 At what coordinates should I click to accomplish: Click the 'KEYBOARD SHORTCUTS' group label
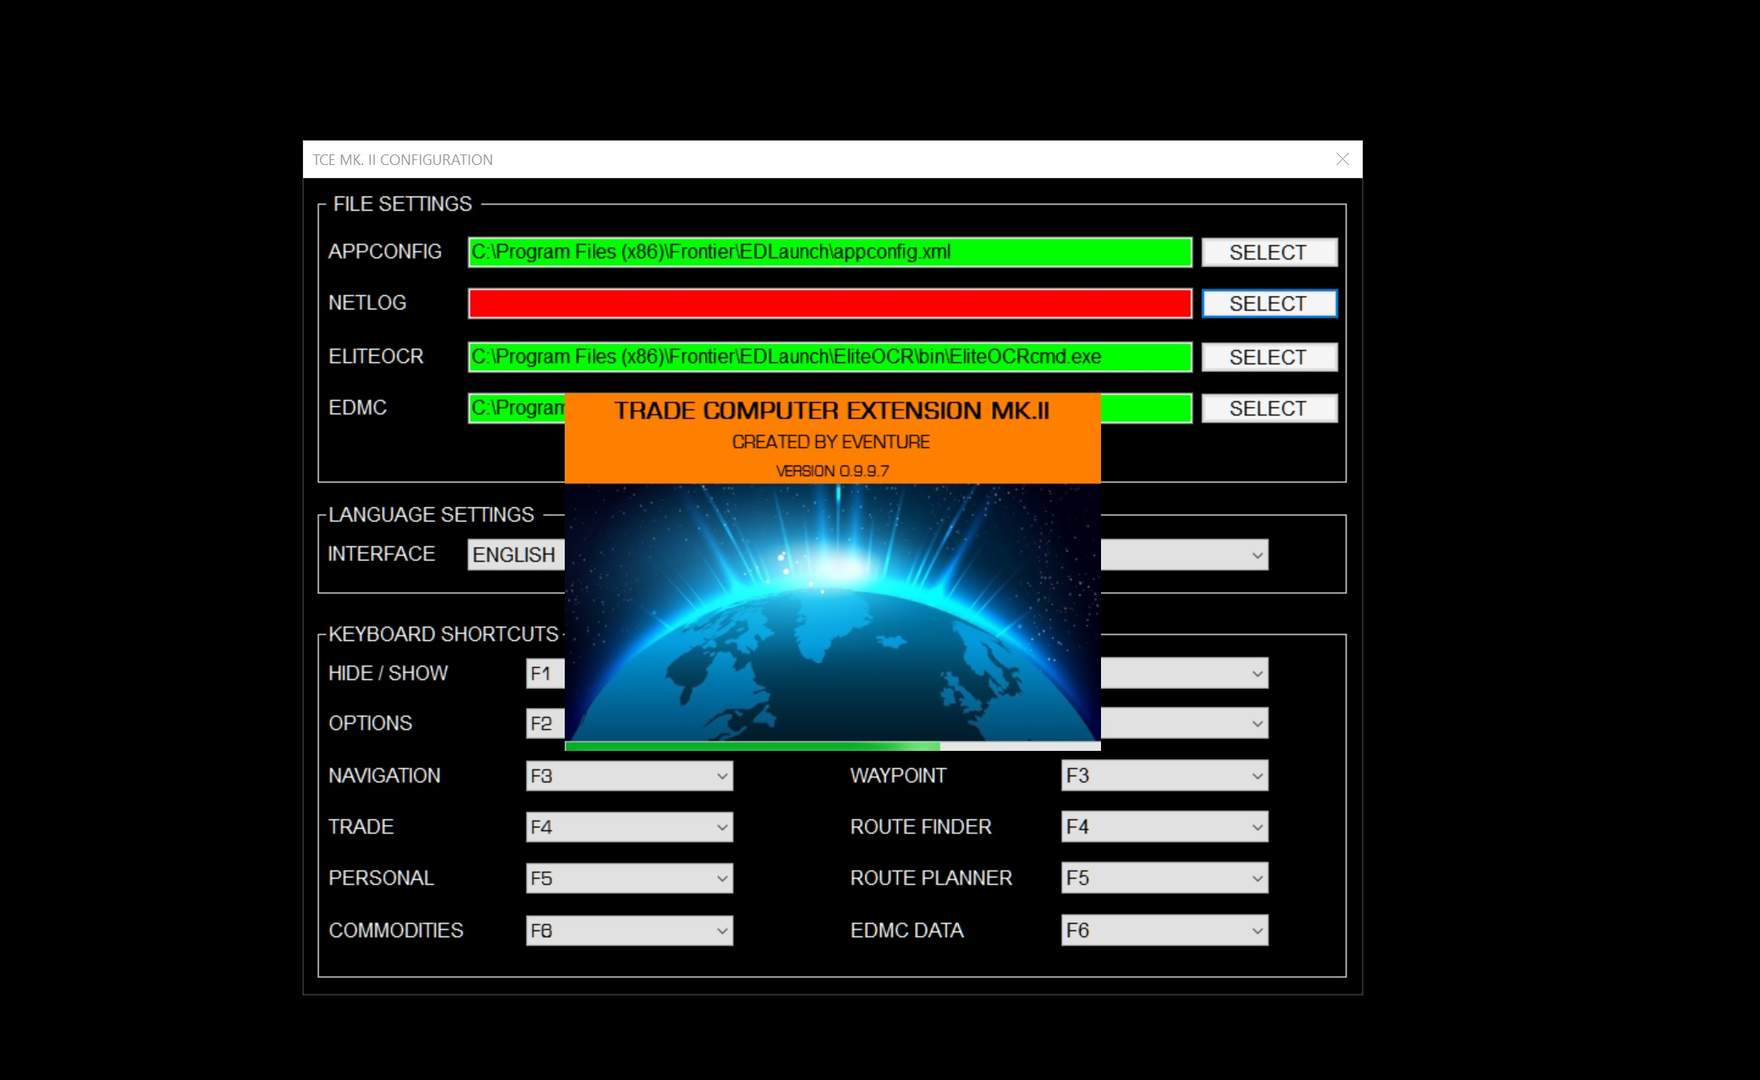(443, 635)
